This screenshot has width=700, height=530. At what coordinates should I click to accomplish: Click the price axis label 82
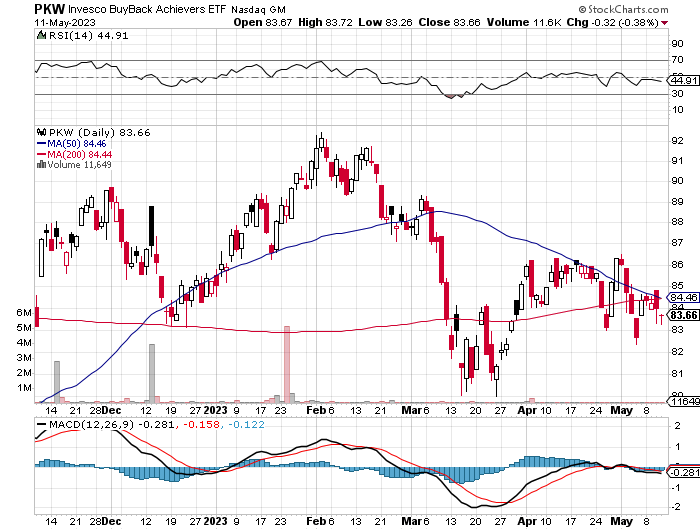pyautogui.click(x=677, y=351)
